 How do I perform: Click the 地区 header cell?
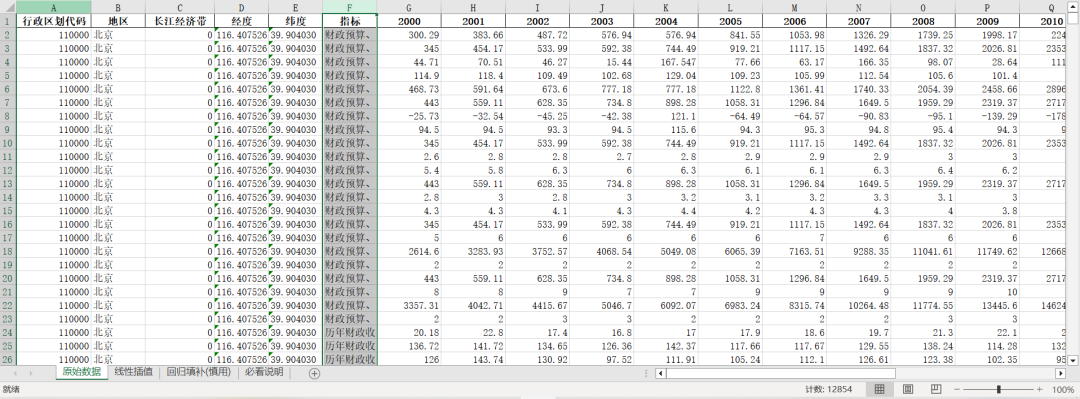(x=118, y=21)
